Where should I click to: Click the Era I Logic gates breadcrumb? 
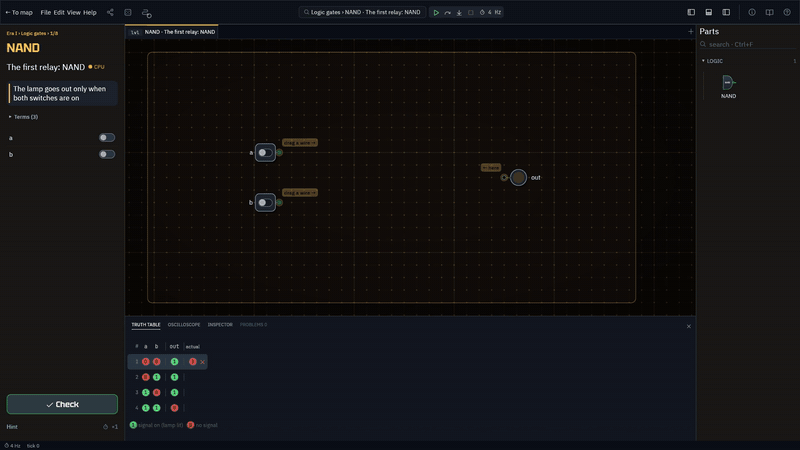coord(32,33)
